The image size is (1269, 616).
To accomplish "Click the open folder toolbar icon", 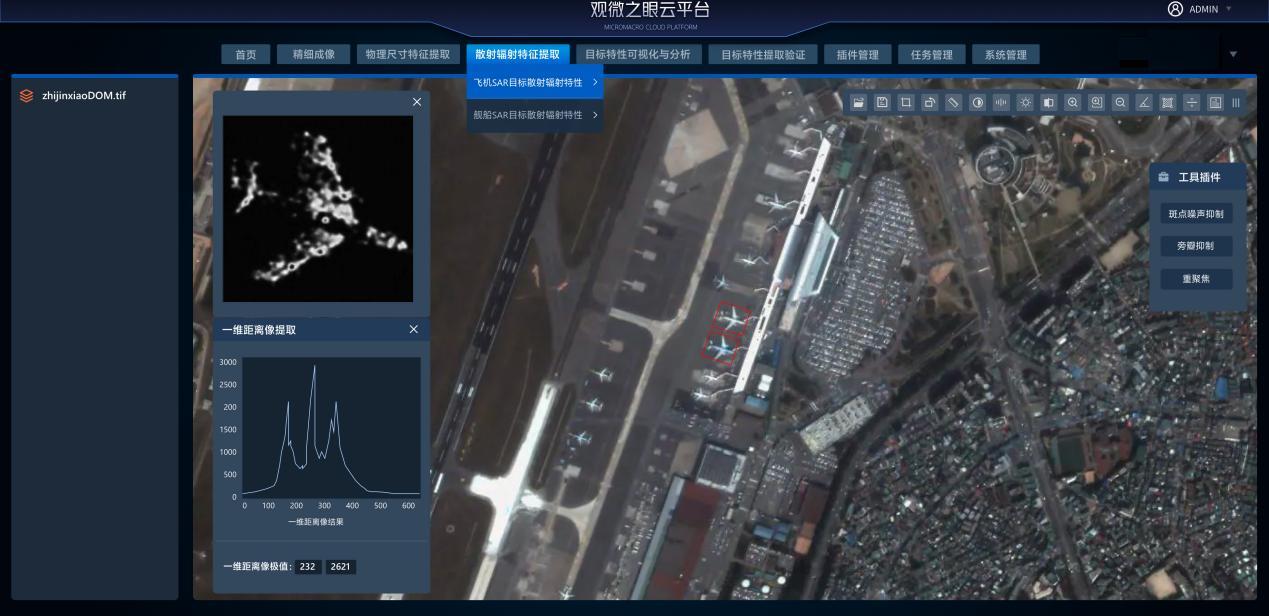I will click(x=858, y=102).
